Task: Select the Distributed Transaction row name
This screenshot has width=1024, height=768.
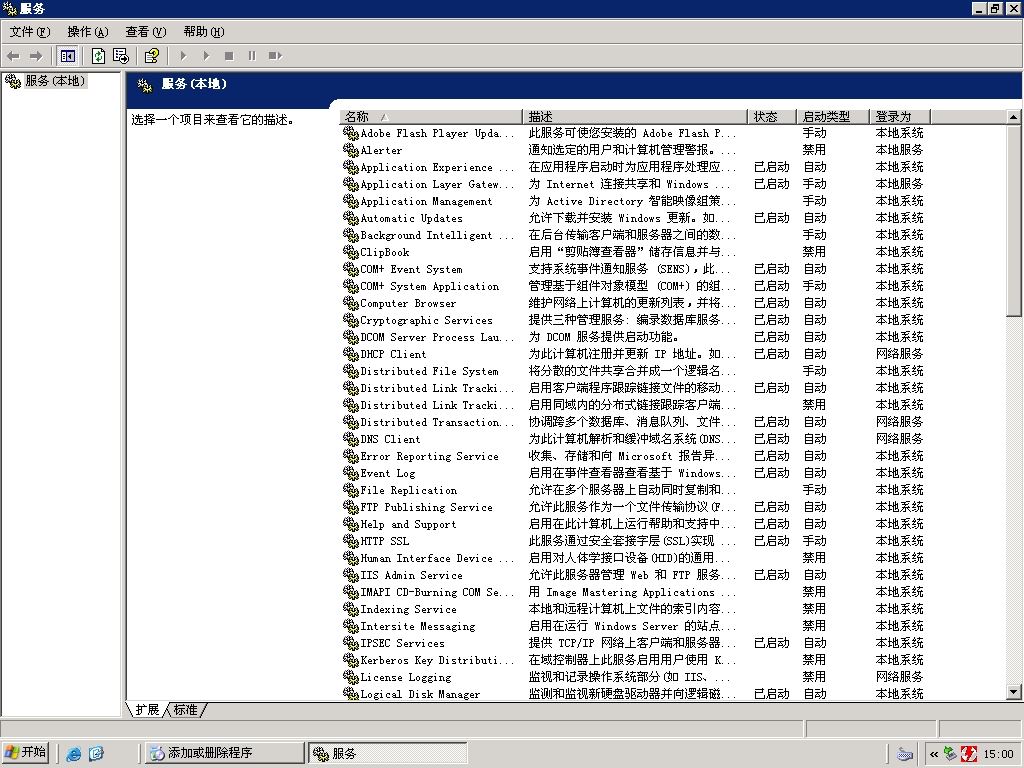Action: (437, 422)
